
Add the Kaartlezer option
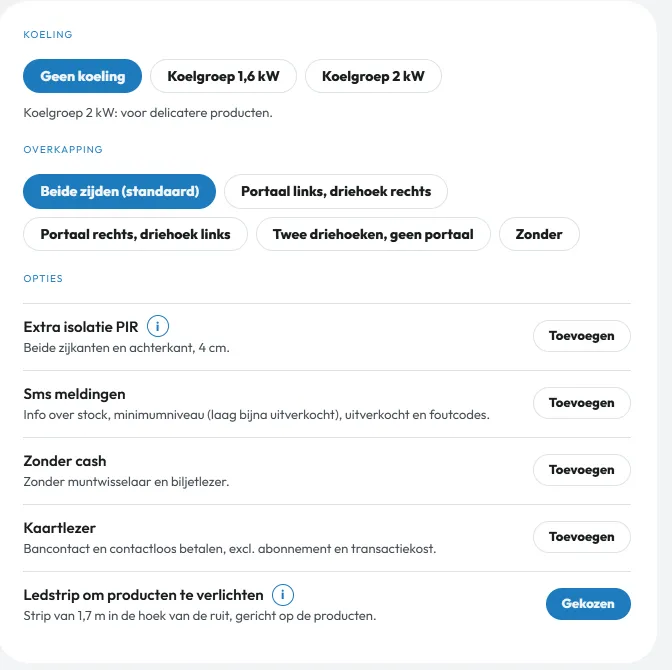[x=582, y=537]
